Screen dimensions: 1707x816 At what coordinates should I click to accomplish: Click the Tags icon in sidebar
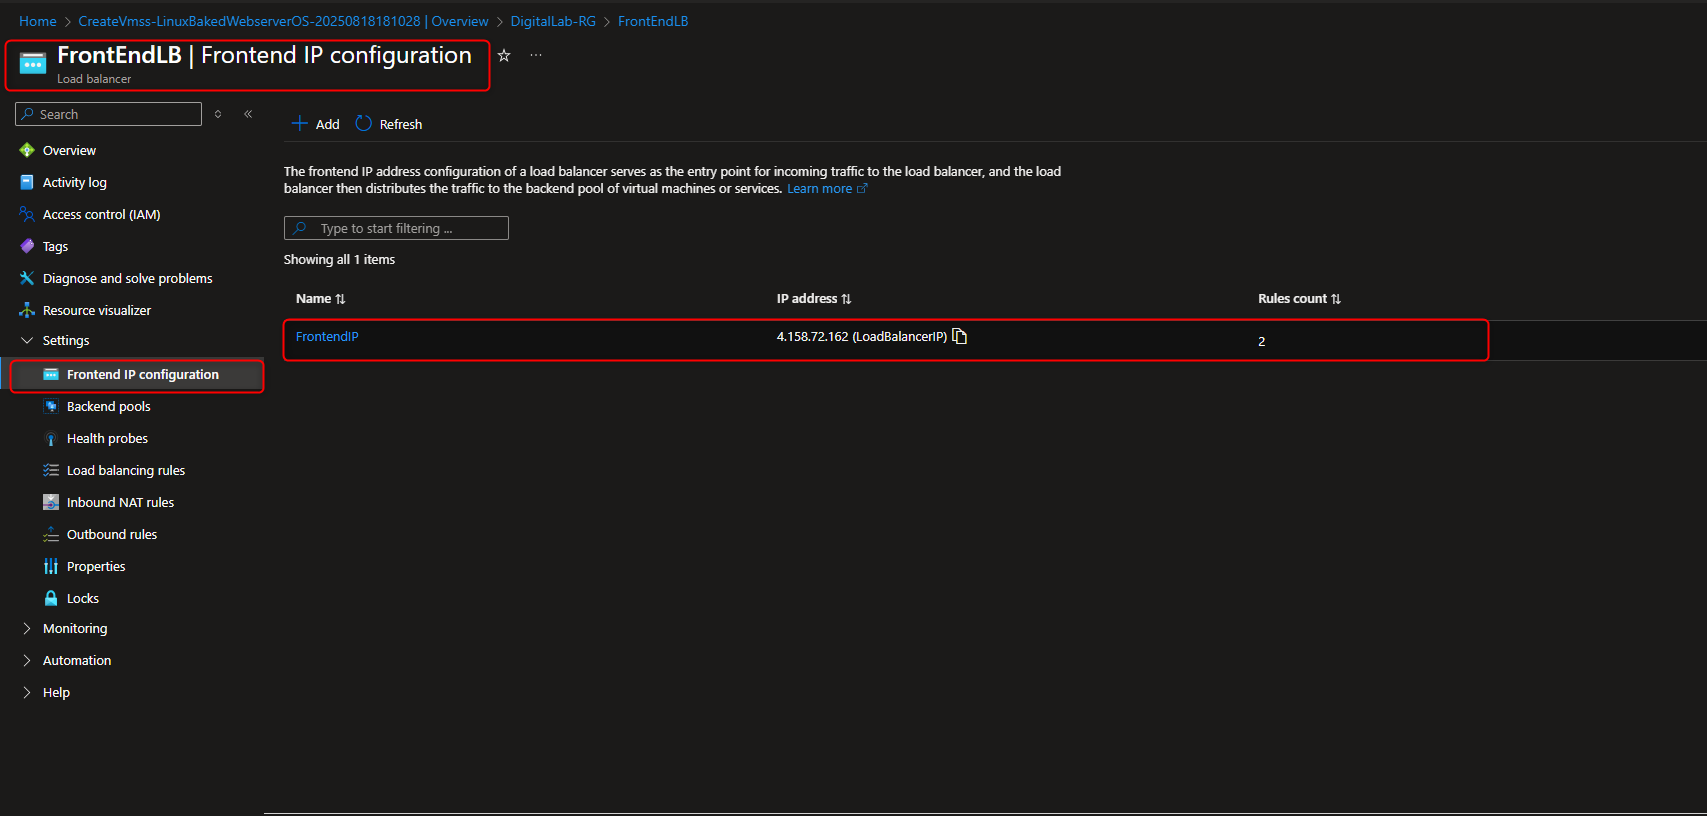point(27,246)
